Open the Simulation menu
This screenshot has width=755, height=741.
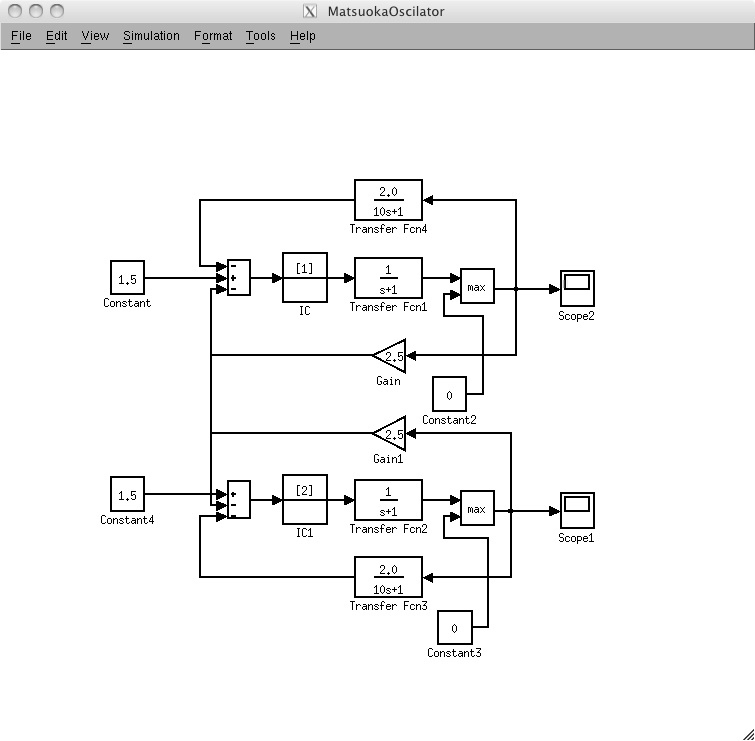151,36
